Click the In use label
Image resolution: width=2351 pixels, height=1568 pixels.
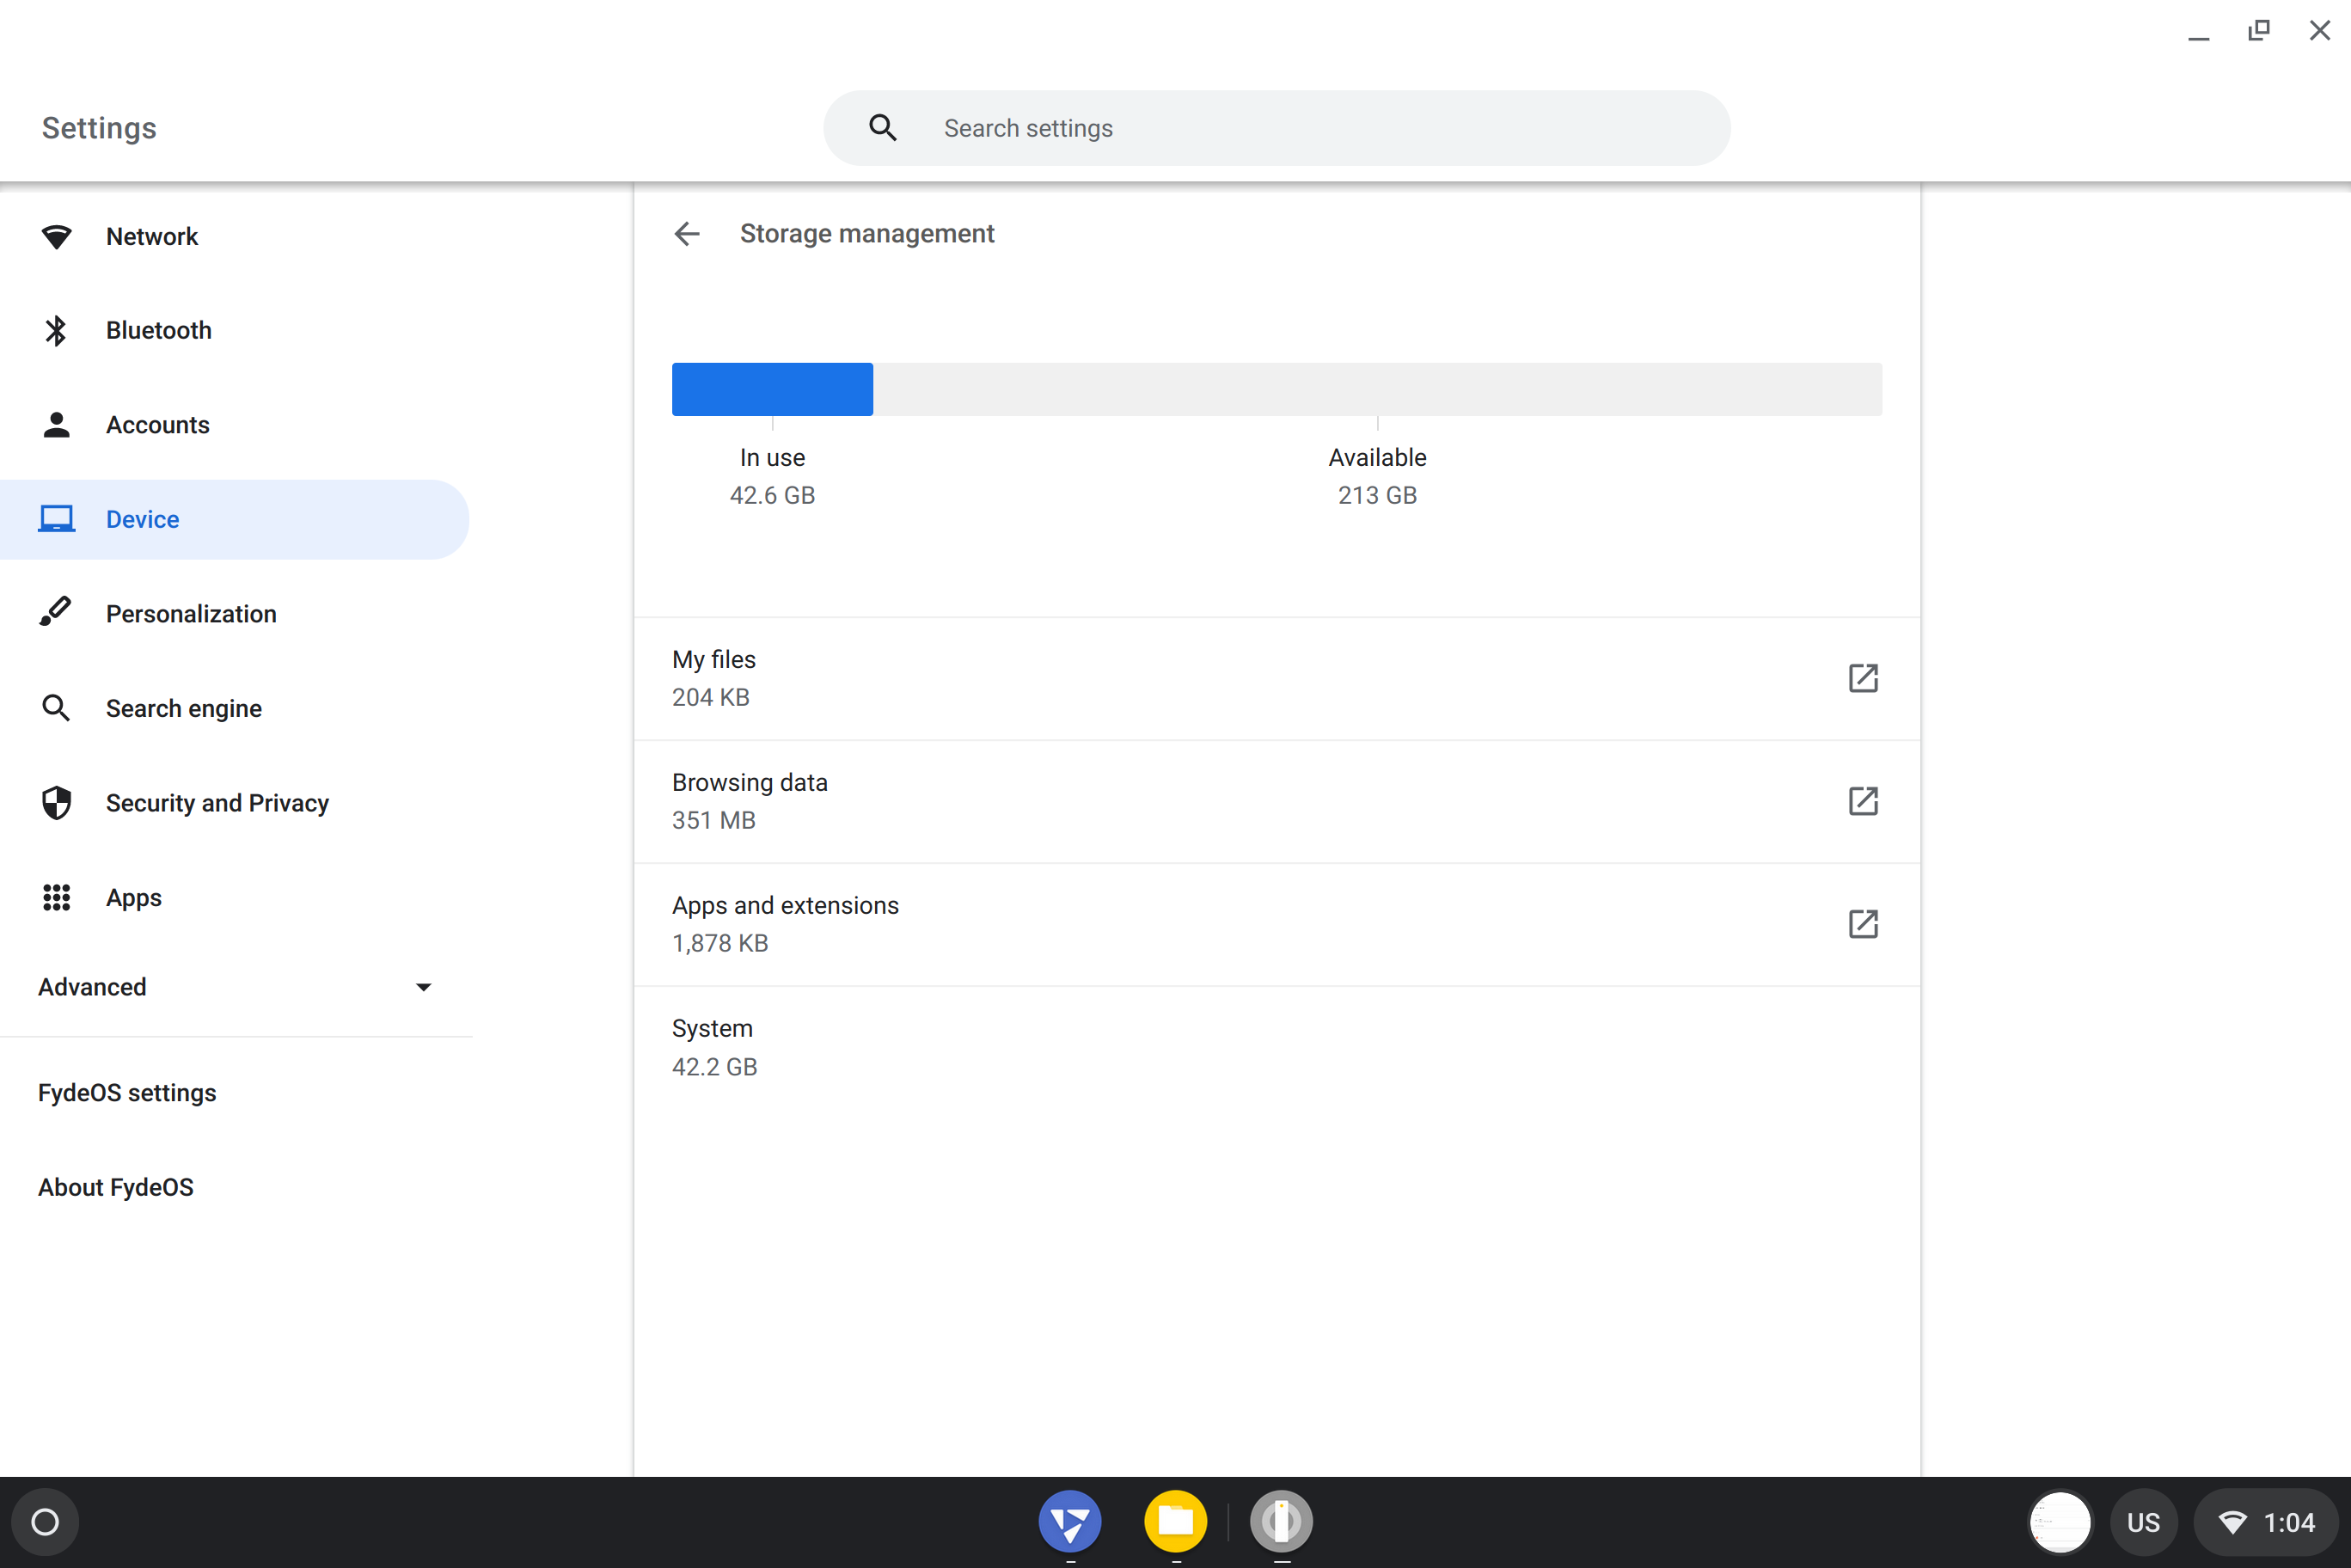772,457
